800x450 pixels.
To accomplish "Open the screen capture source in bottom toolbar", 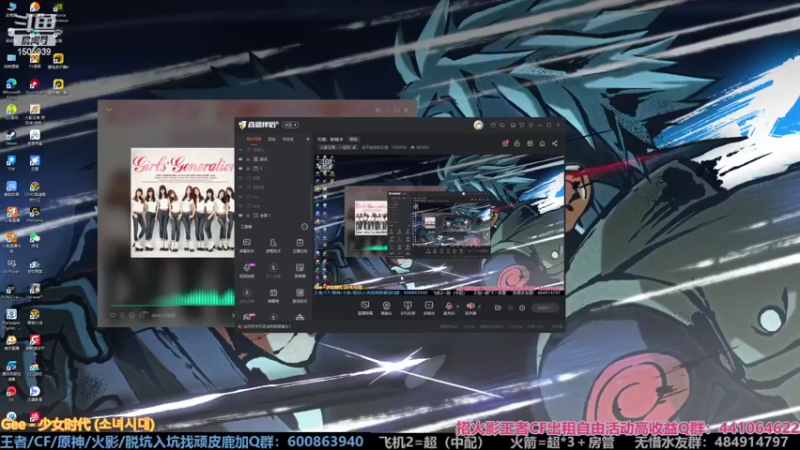I will pyautogui.click(x=365, y=307).
